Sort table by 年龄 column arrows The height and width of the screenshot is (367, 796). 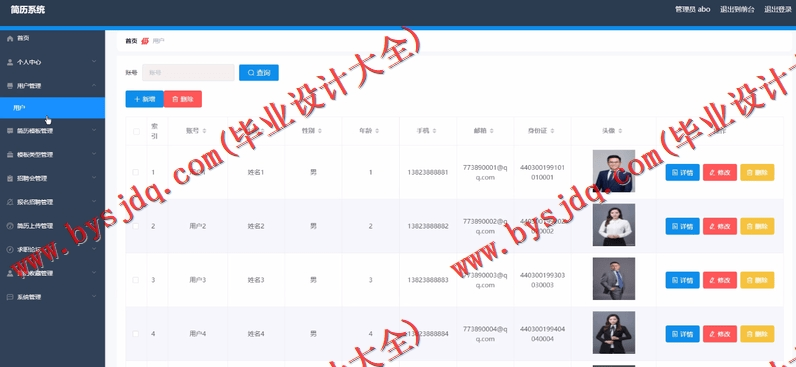point(377,131)
